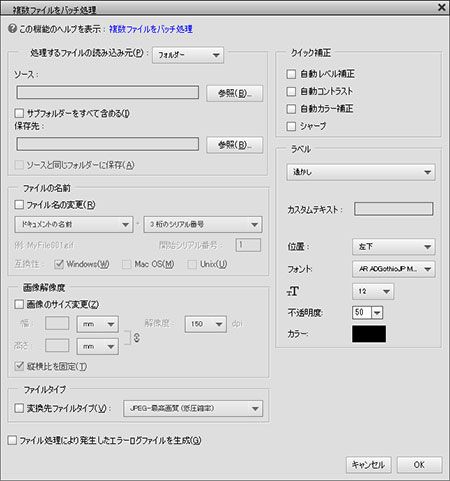The image size is (450, 481).
Task: Open the 不透明度 50 dropdown arrow
Action: (x=377, y=313)
